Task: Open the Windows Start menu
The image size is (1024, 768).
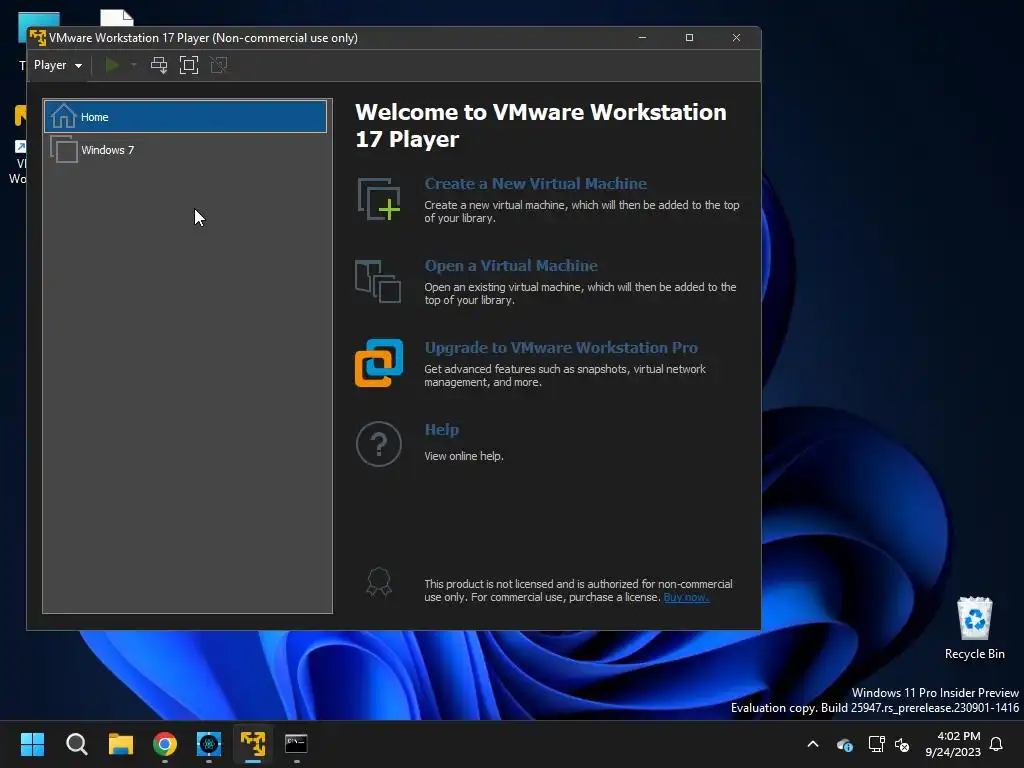Action: (32, 744)
